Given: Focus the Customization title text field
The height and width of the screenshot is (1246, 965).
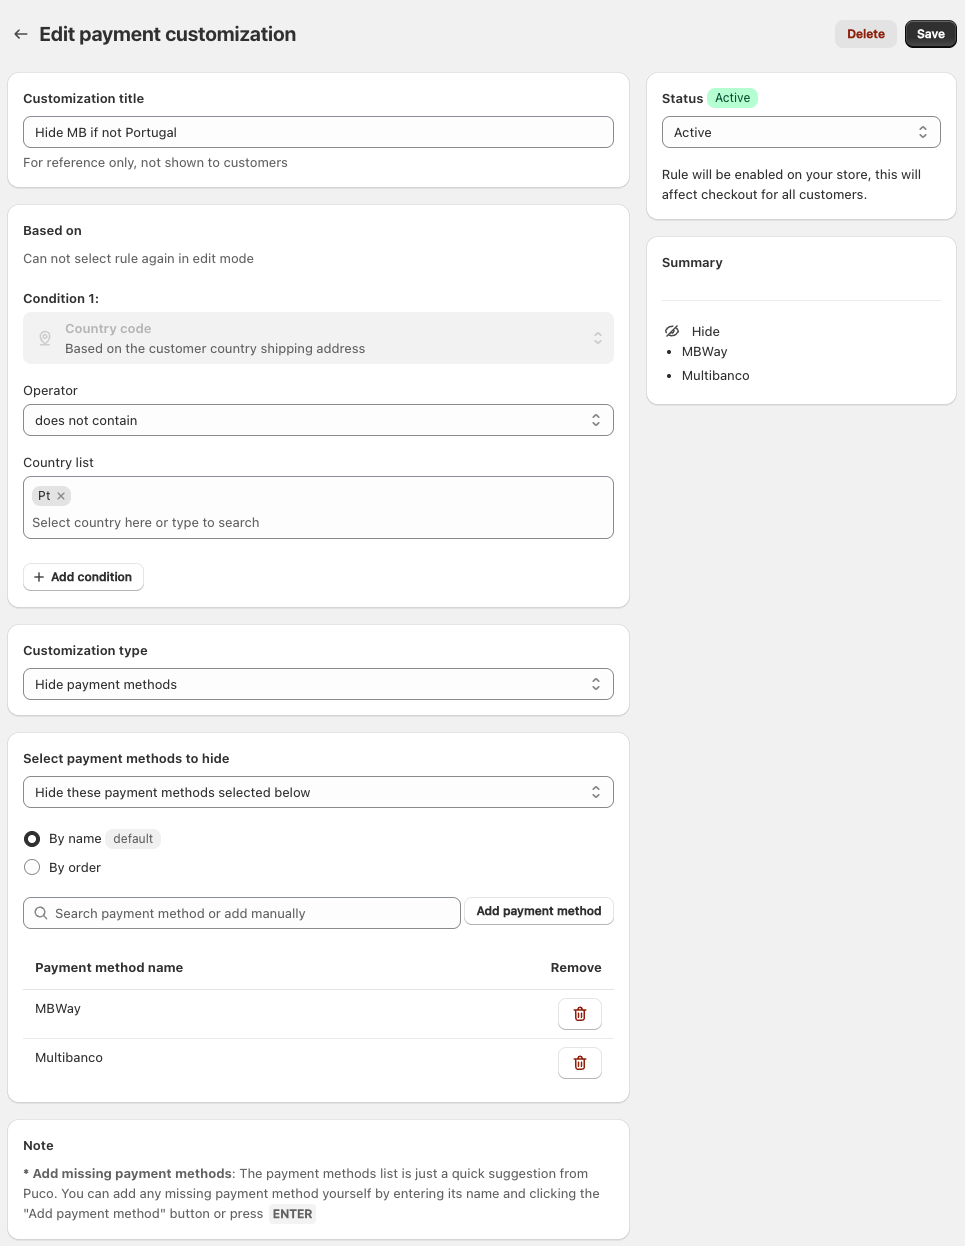Looking at the screenshot, I should [x=318, y=132].
